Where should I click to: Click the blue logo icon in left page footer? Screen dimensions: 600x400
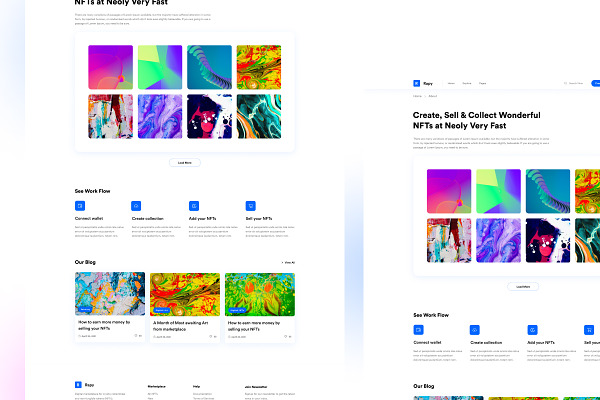click(78, 384)
